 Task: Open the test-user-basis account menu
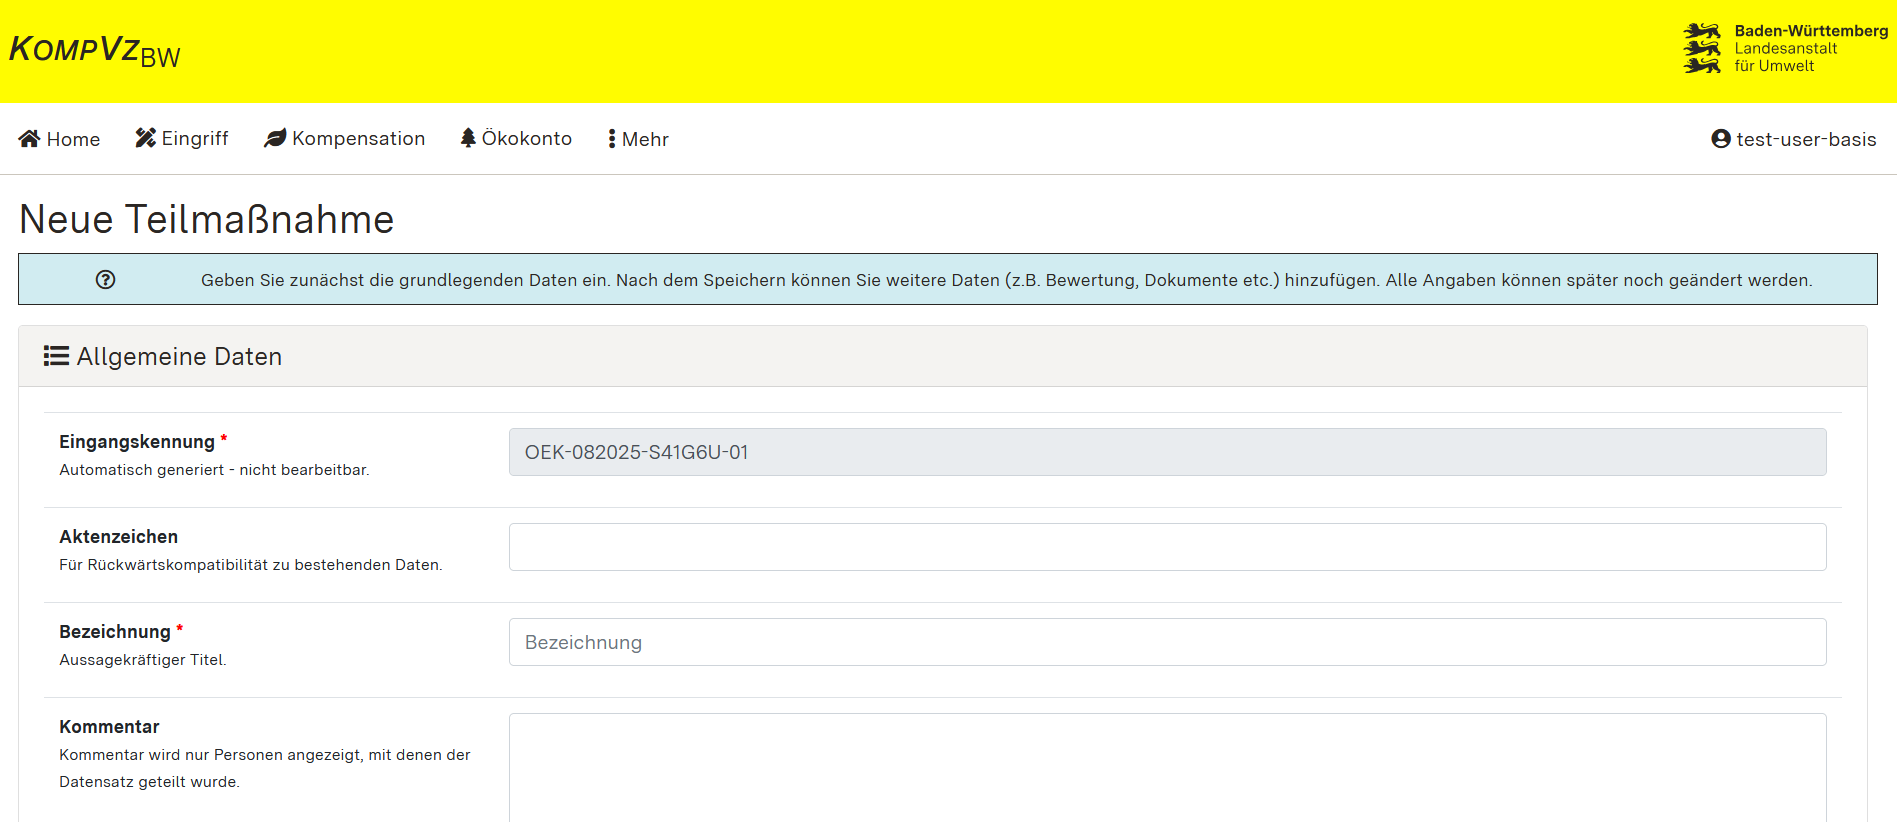[x=1805, y=139]
